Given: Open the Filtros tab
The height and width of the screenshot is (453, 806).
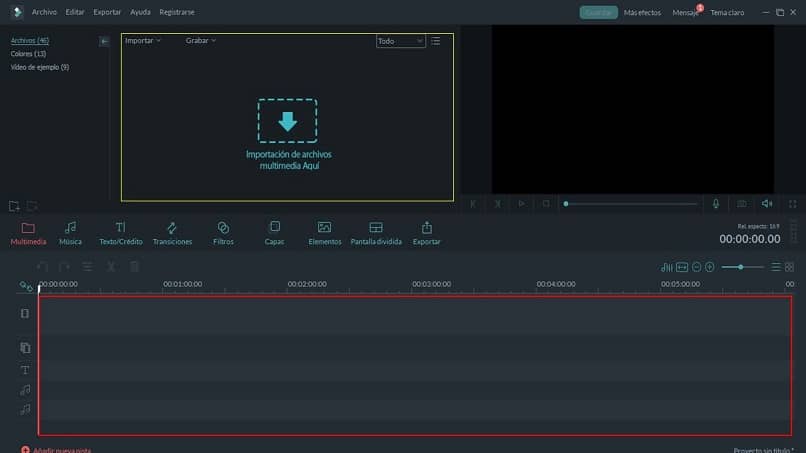Looking at the screenshot, I should [x=223, y=233].
